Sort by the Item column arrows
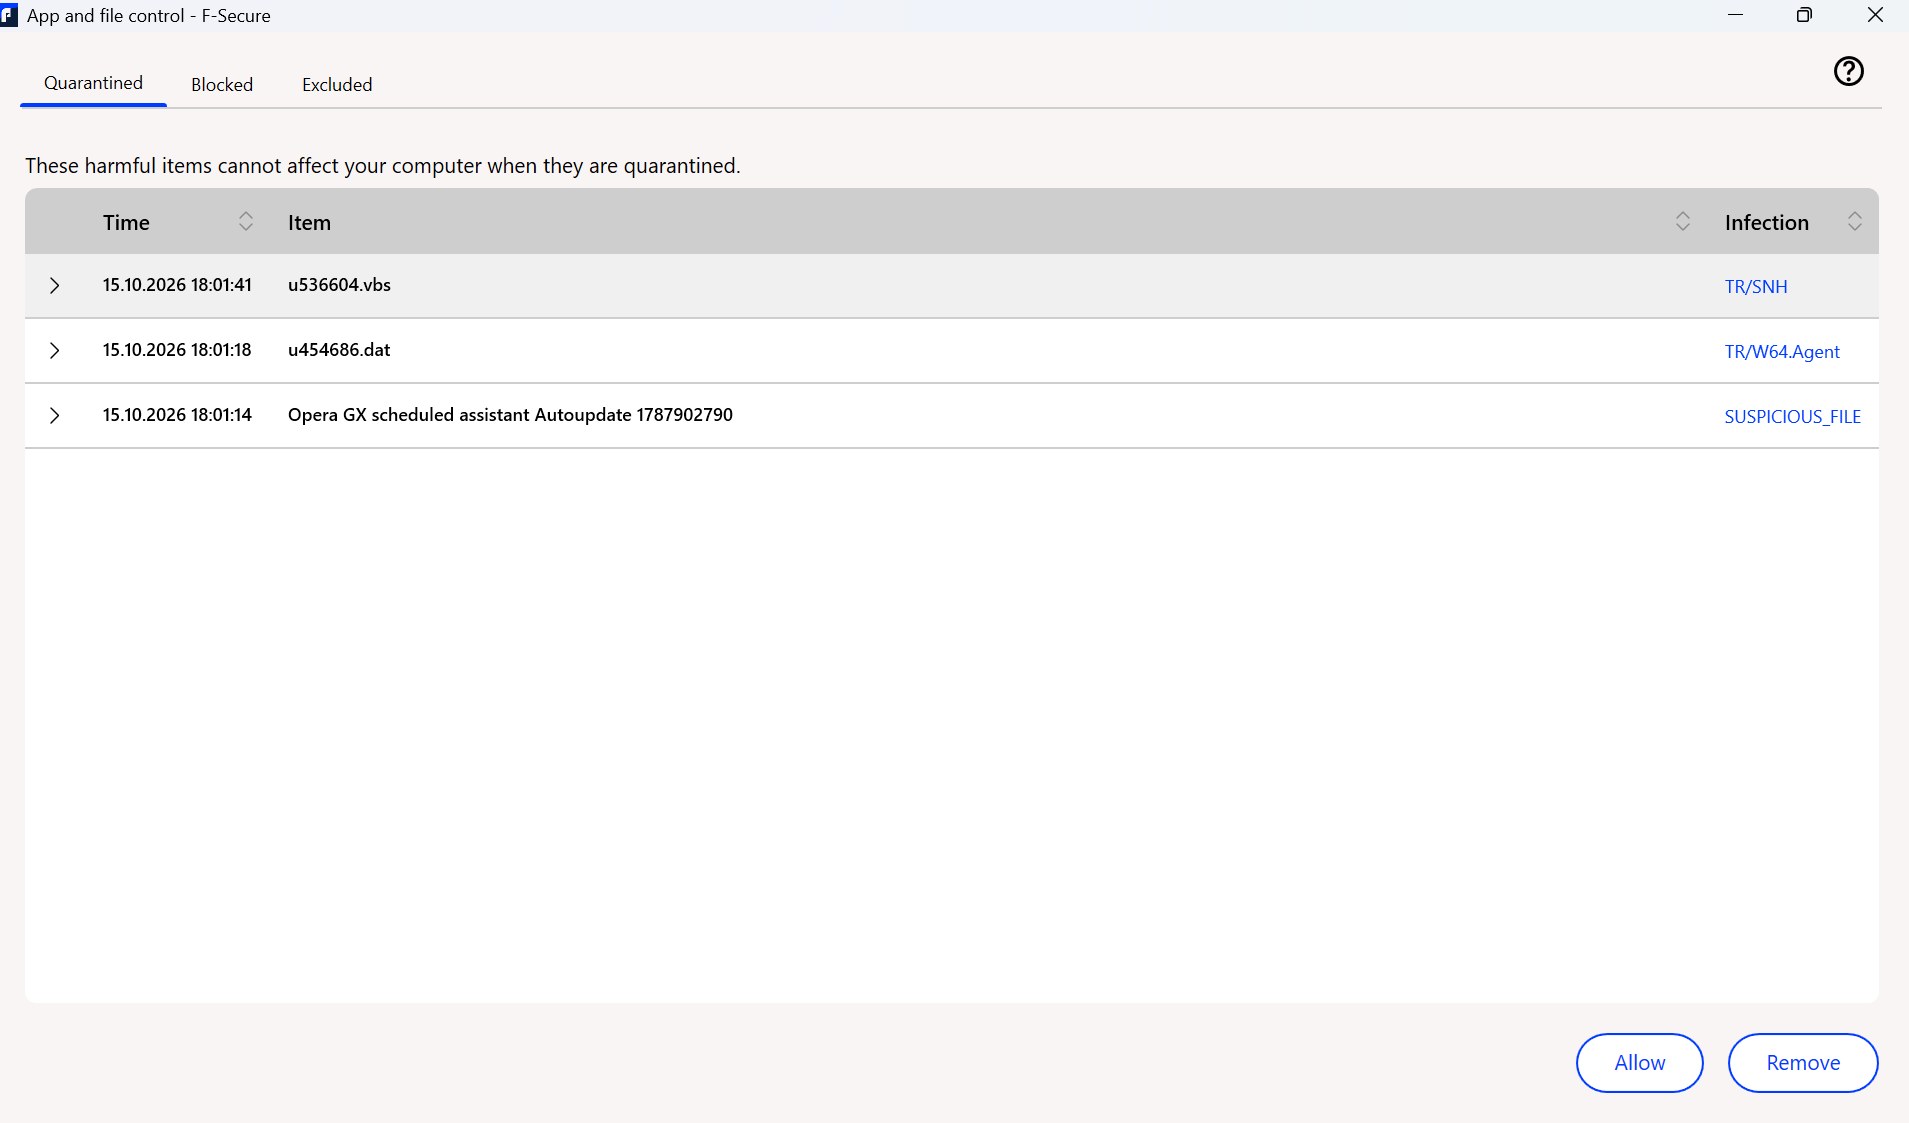 1683,222
